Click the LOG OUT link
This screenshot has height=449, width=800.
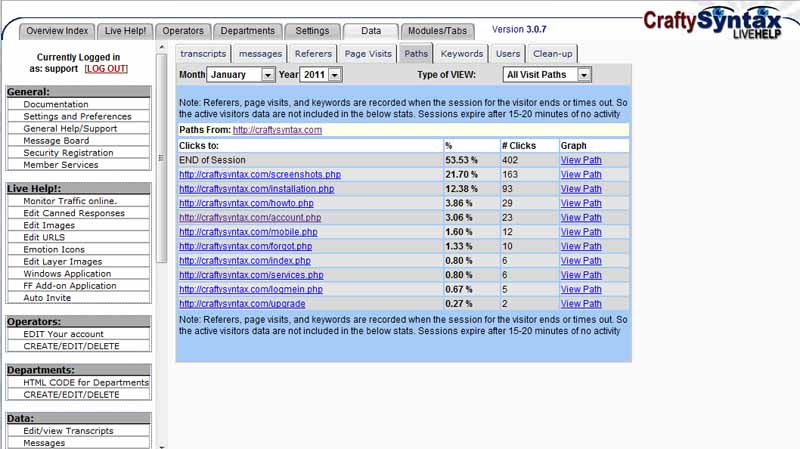[x=106, y=69]
